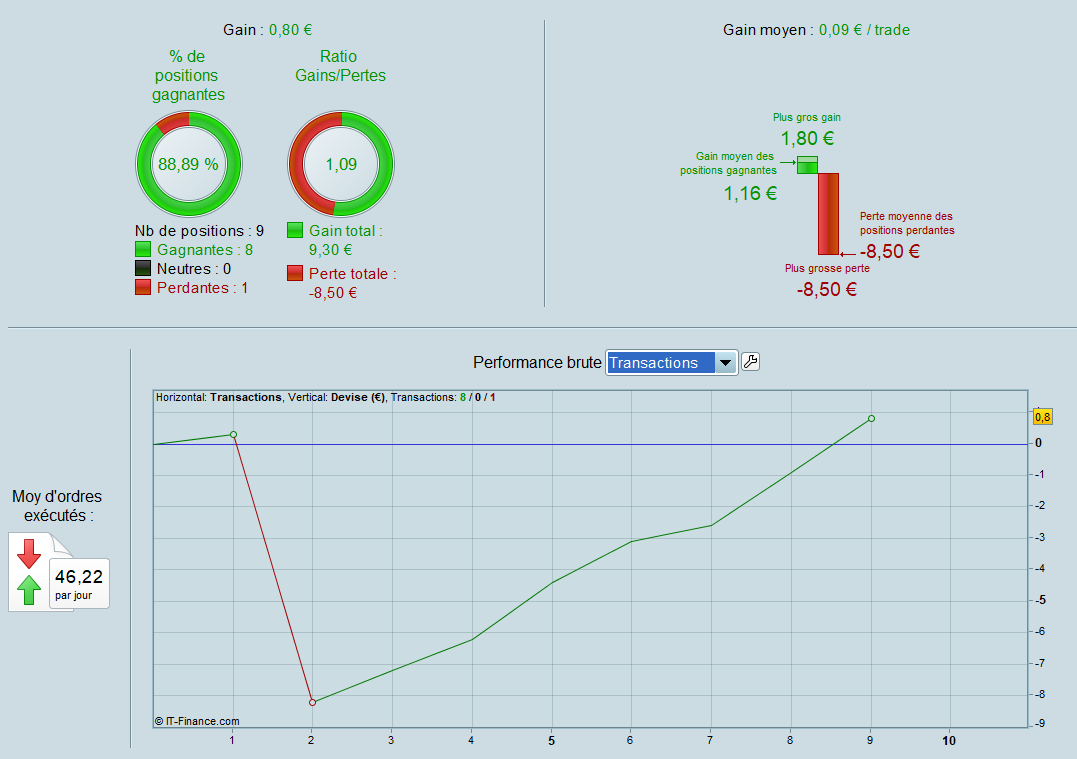Click the 'Gagnantes : 8' label
1077x759 pixels.
click(205, 250)
